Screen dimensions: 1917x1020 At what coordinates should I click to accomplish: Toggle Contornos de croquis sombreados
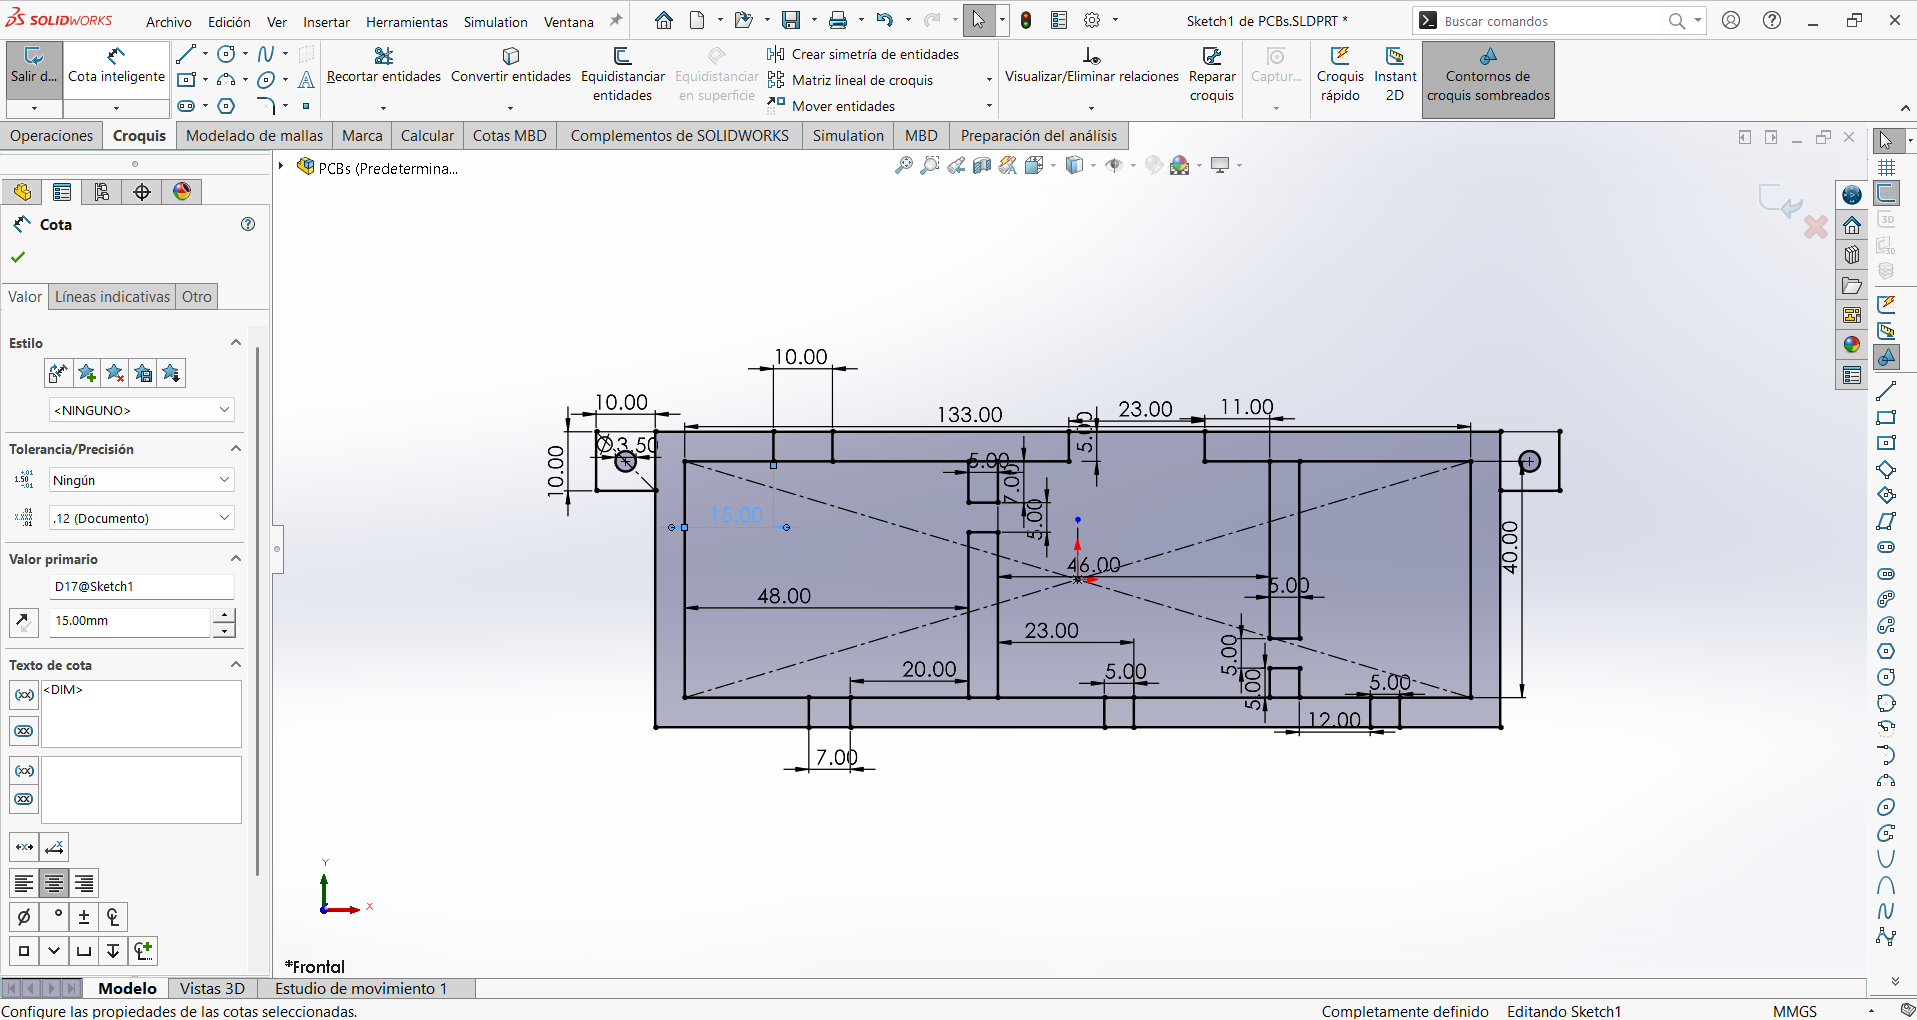coord(1488,78)
